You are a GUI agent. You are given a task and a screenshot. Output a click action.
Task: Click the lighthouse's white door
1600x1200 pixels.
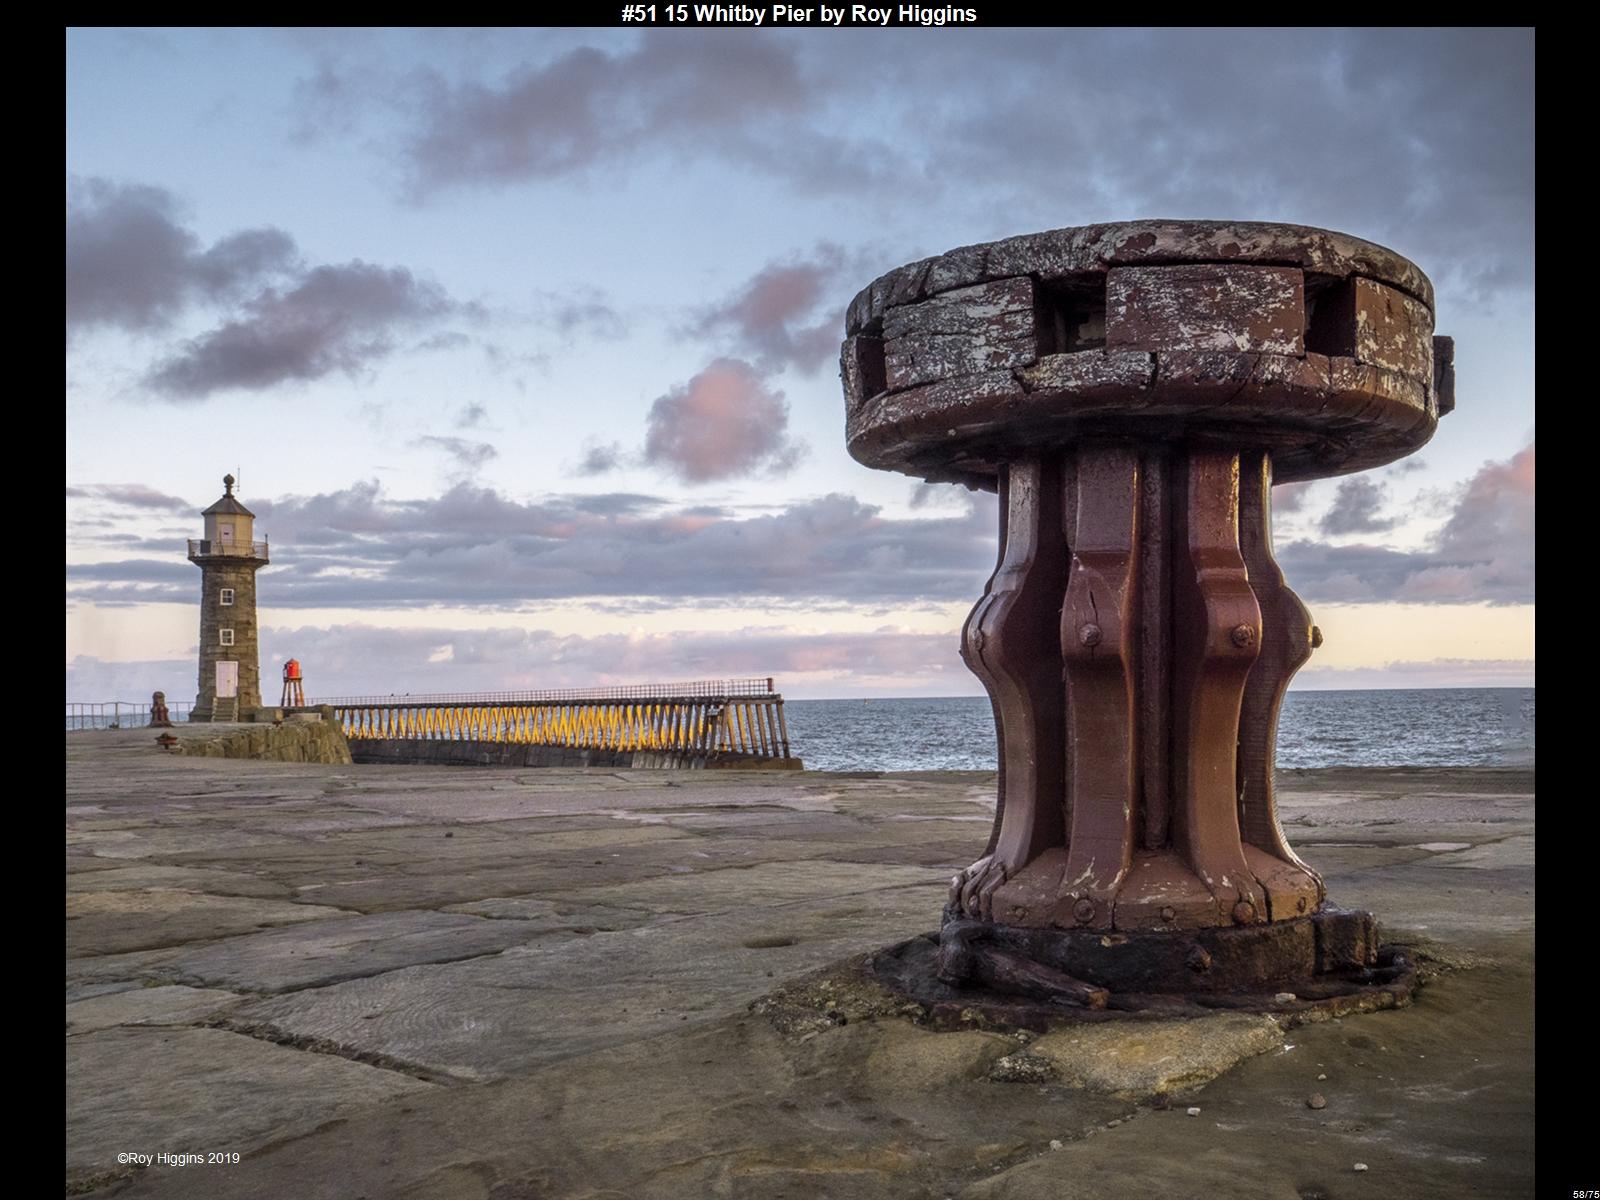coord(227,678)
